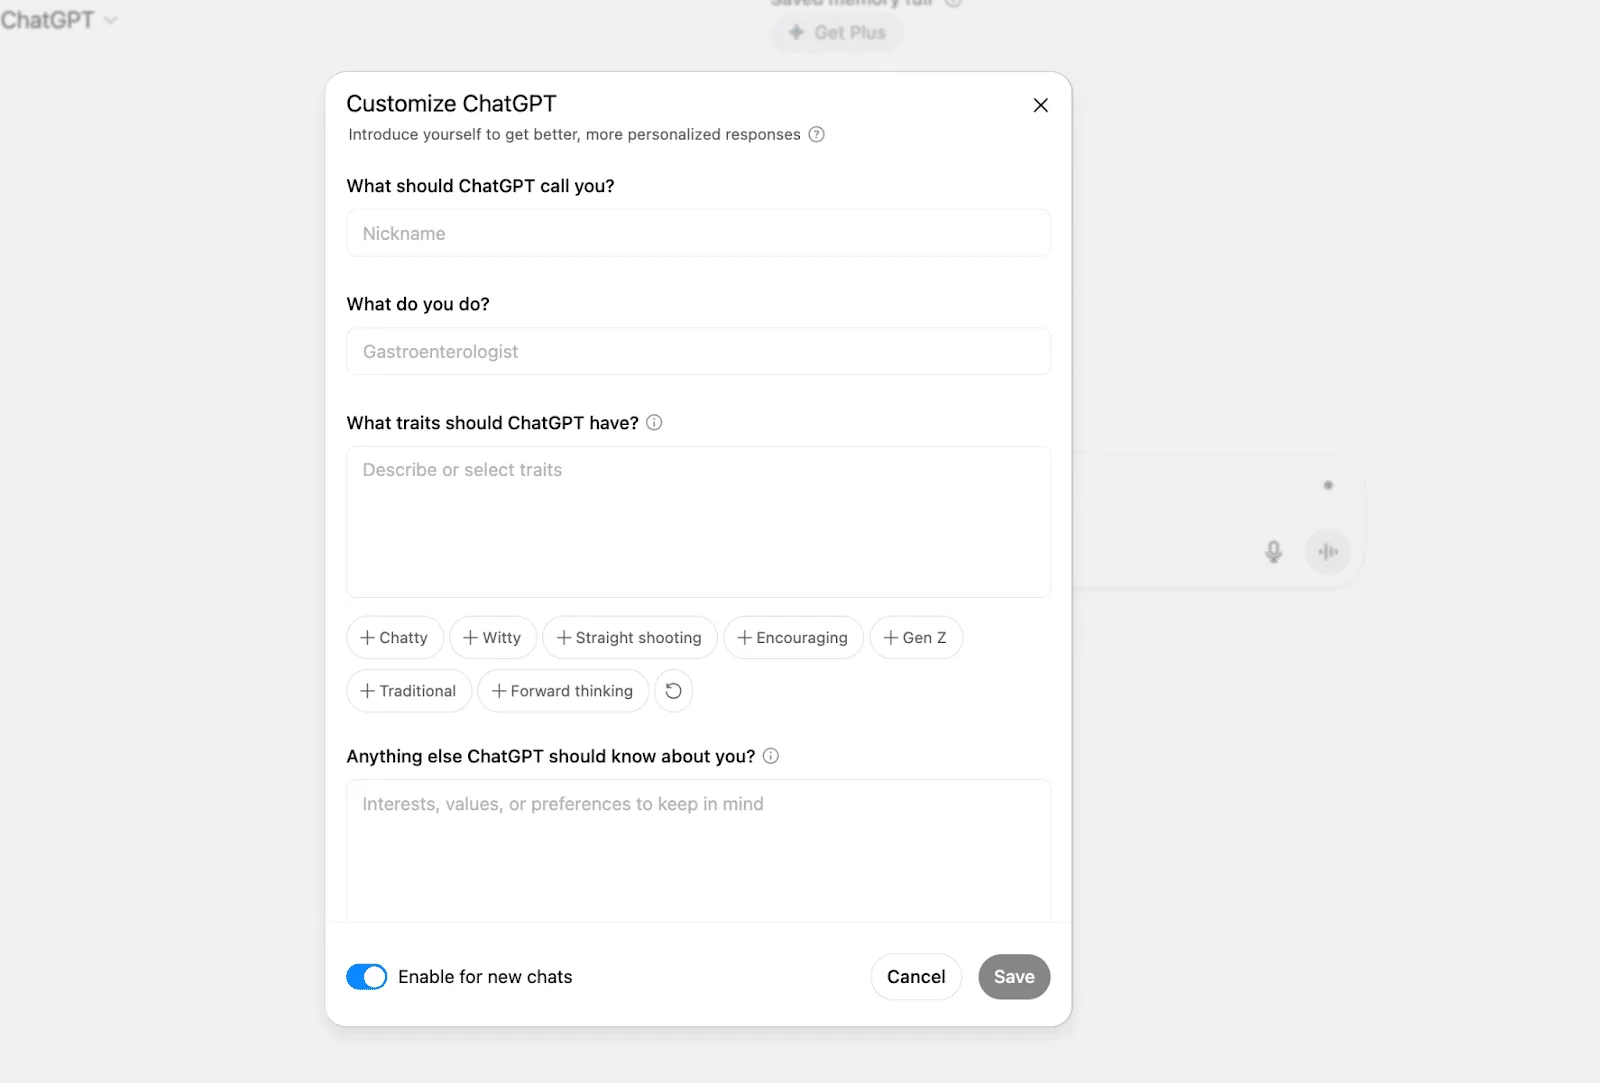Save the customization settings
Image resolution: width=1600 pixels, height=1083 pixels.
click(x=1014, y=977)
